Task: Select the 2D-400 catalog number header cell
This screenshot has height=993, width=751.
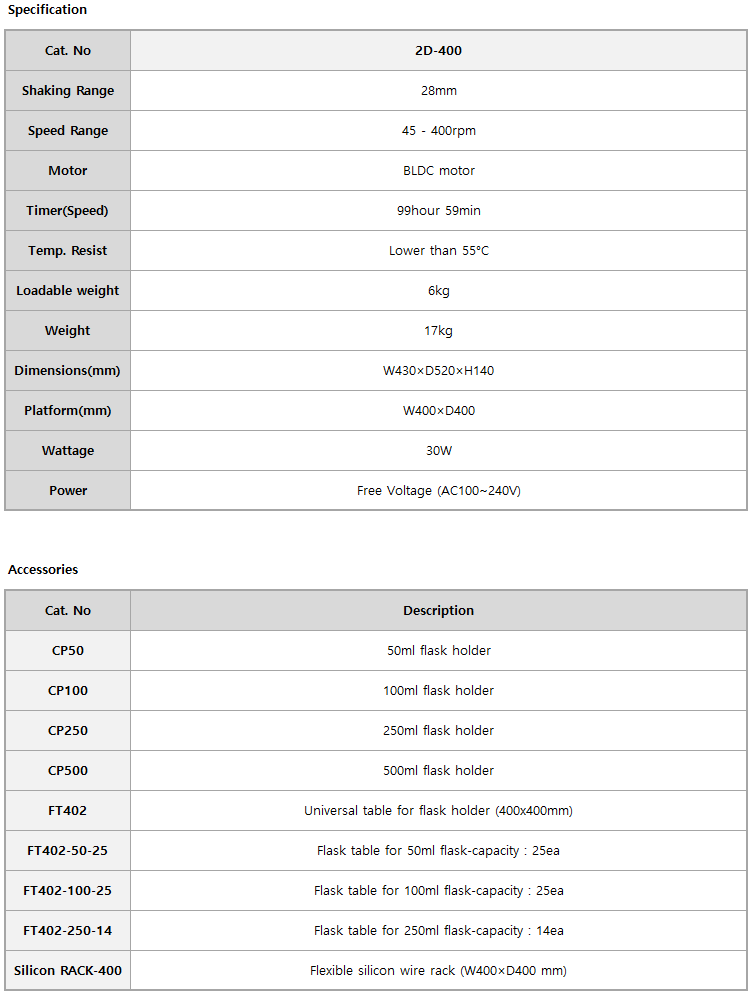Action: [x=438, y=51]
